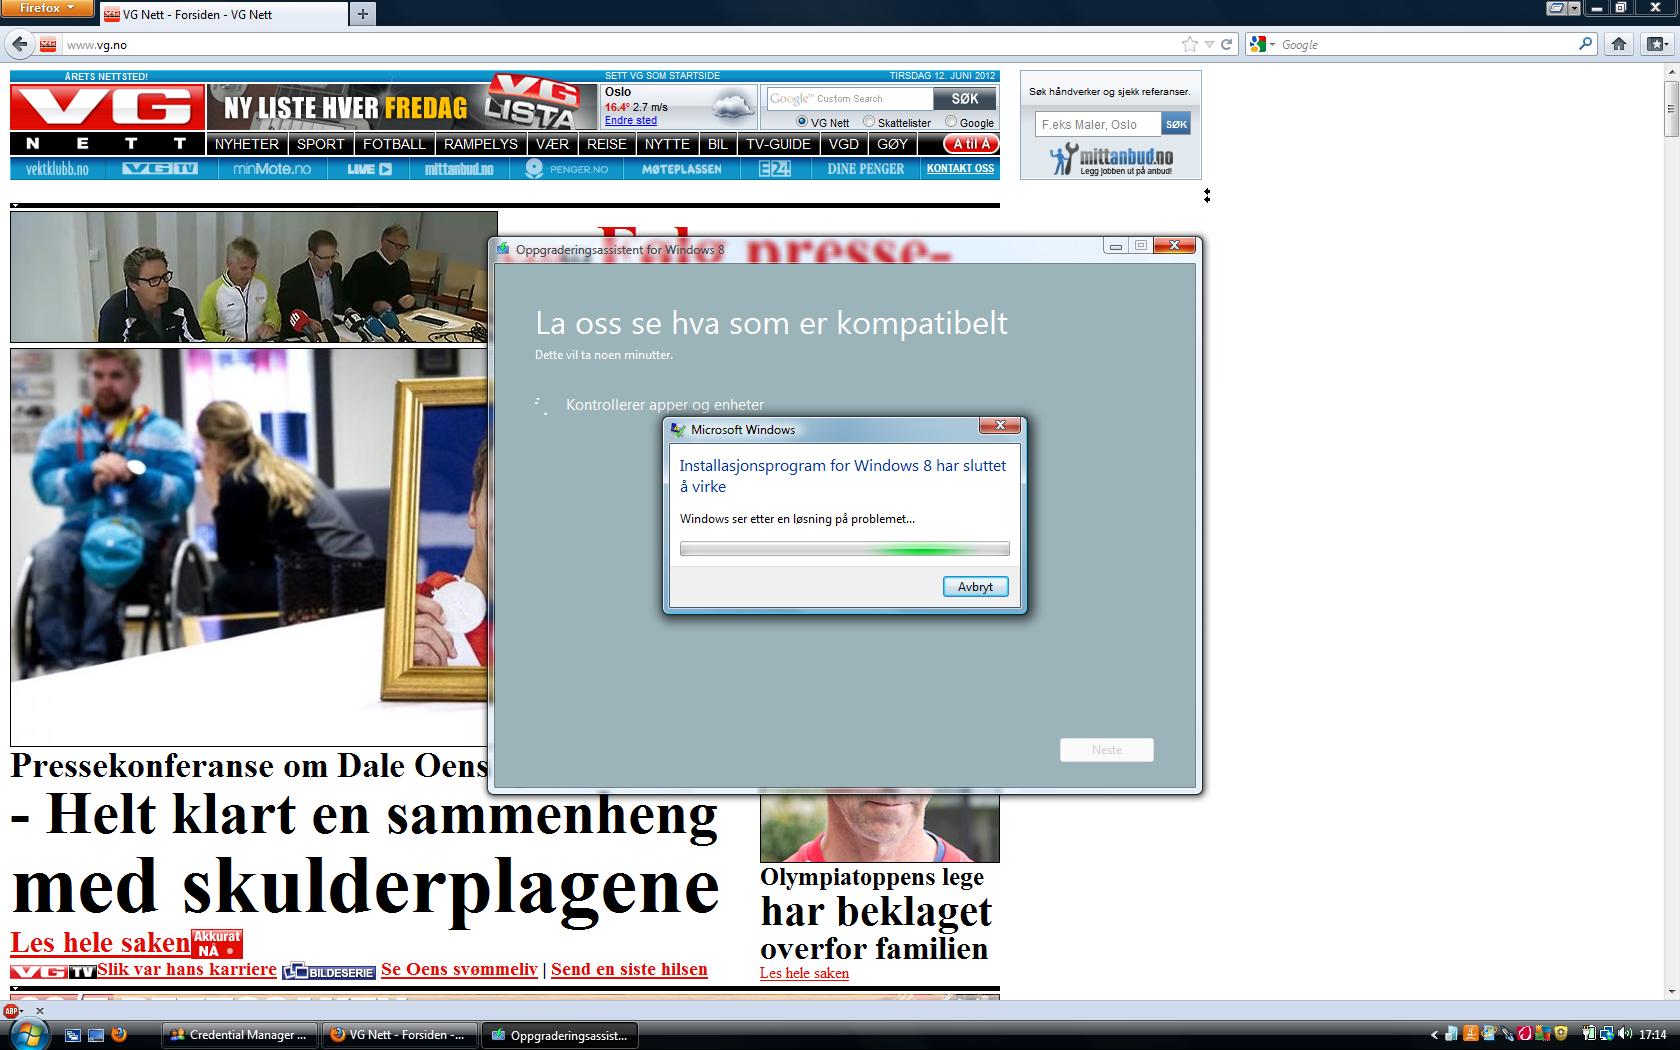Click Avbryt in Microsoft Windows dialog
Image resolution: width=1680 pixels, height=1050 pixels.
click(x=975, y=587)
